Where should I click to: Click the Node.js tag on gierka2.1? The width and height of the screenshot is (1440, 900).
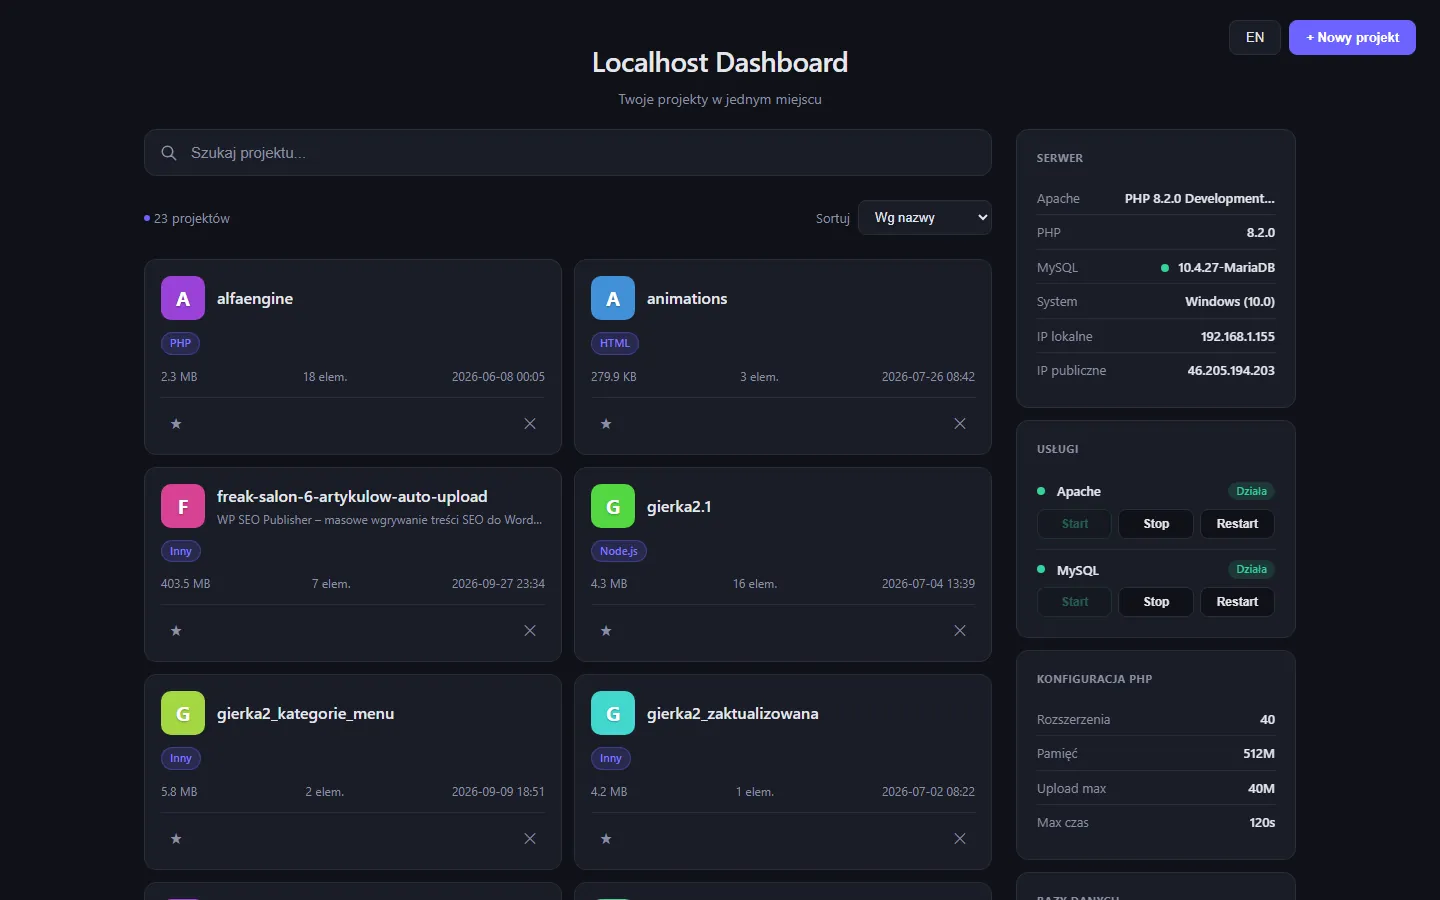coord(619,551)
